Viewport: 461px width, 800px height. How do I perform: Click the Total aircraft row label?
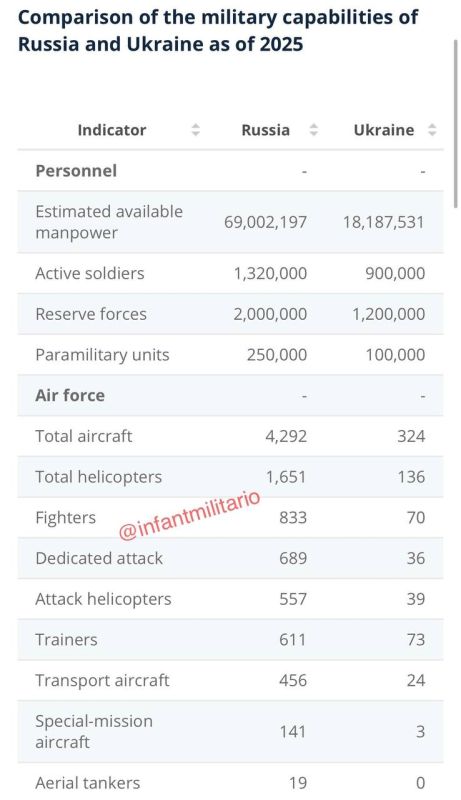pyautogui.click(x=84, y=436)
